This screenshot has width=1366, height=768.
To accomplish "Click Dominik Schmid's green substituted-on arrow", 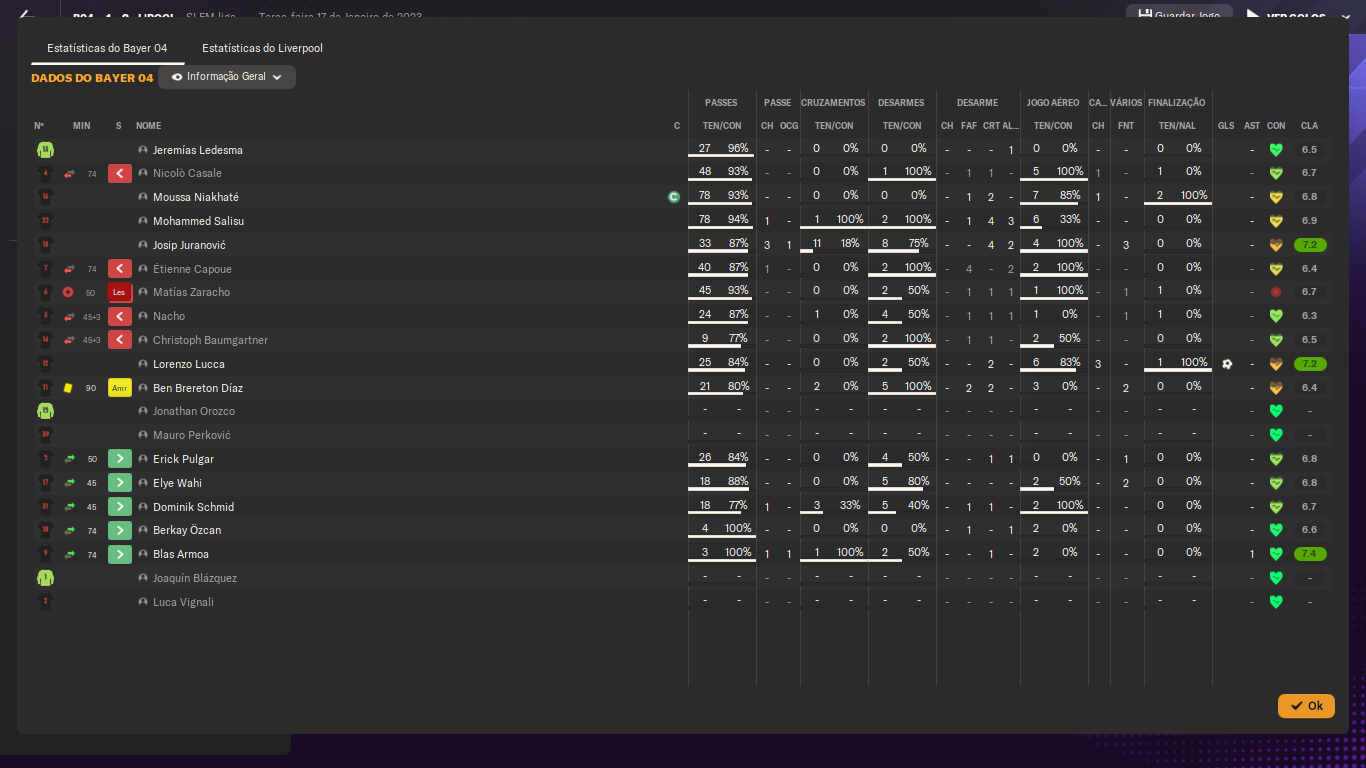I will click(x=120, y=507).
